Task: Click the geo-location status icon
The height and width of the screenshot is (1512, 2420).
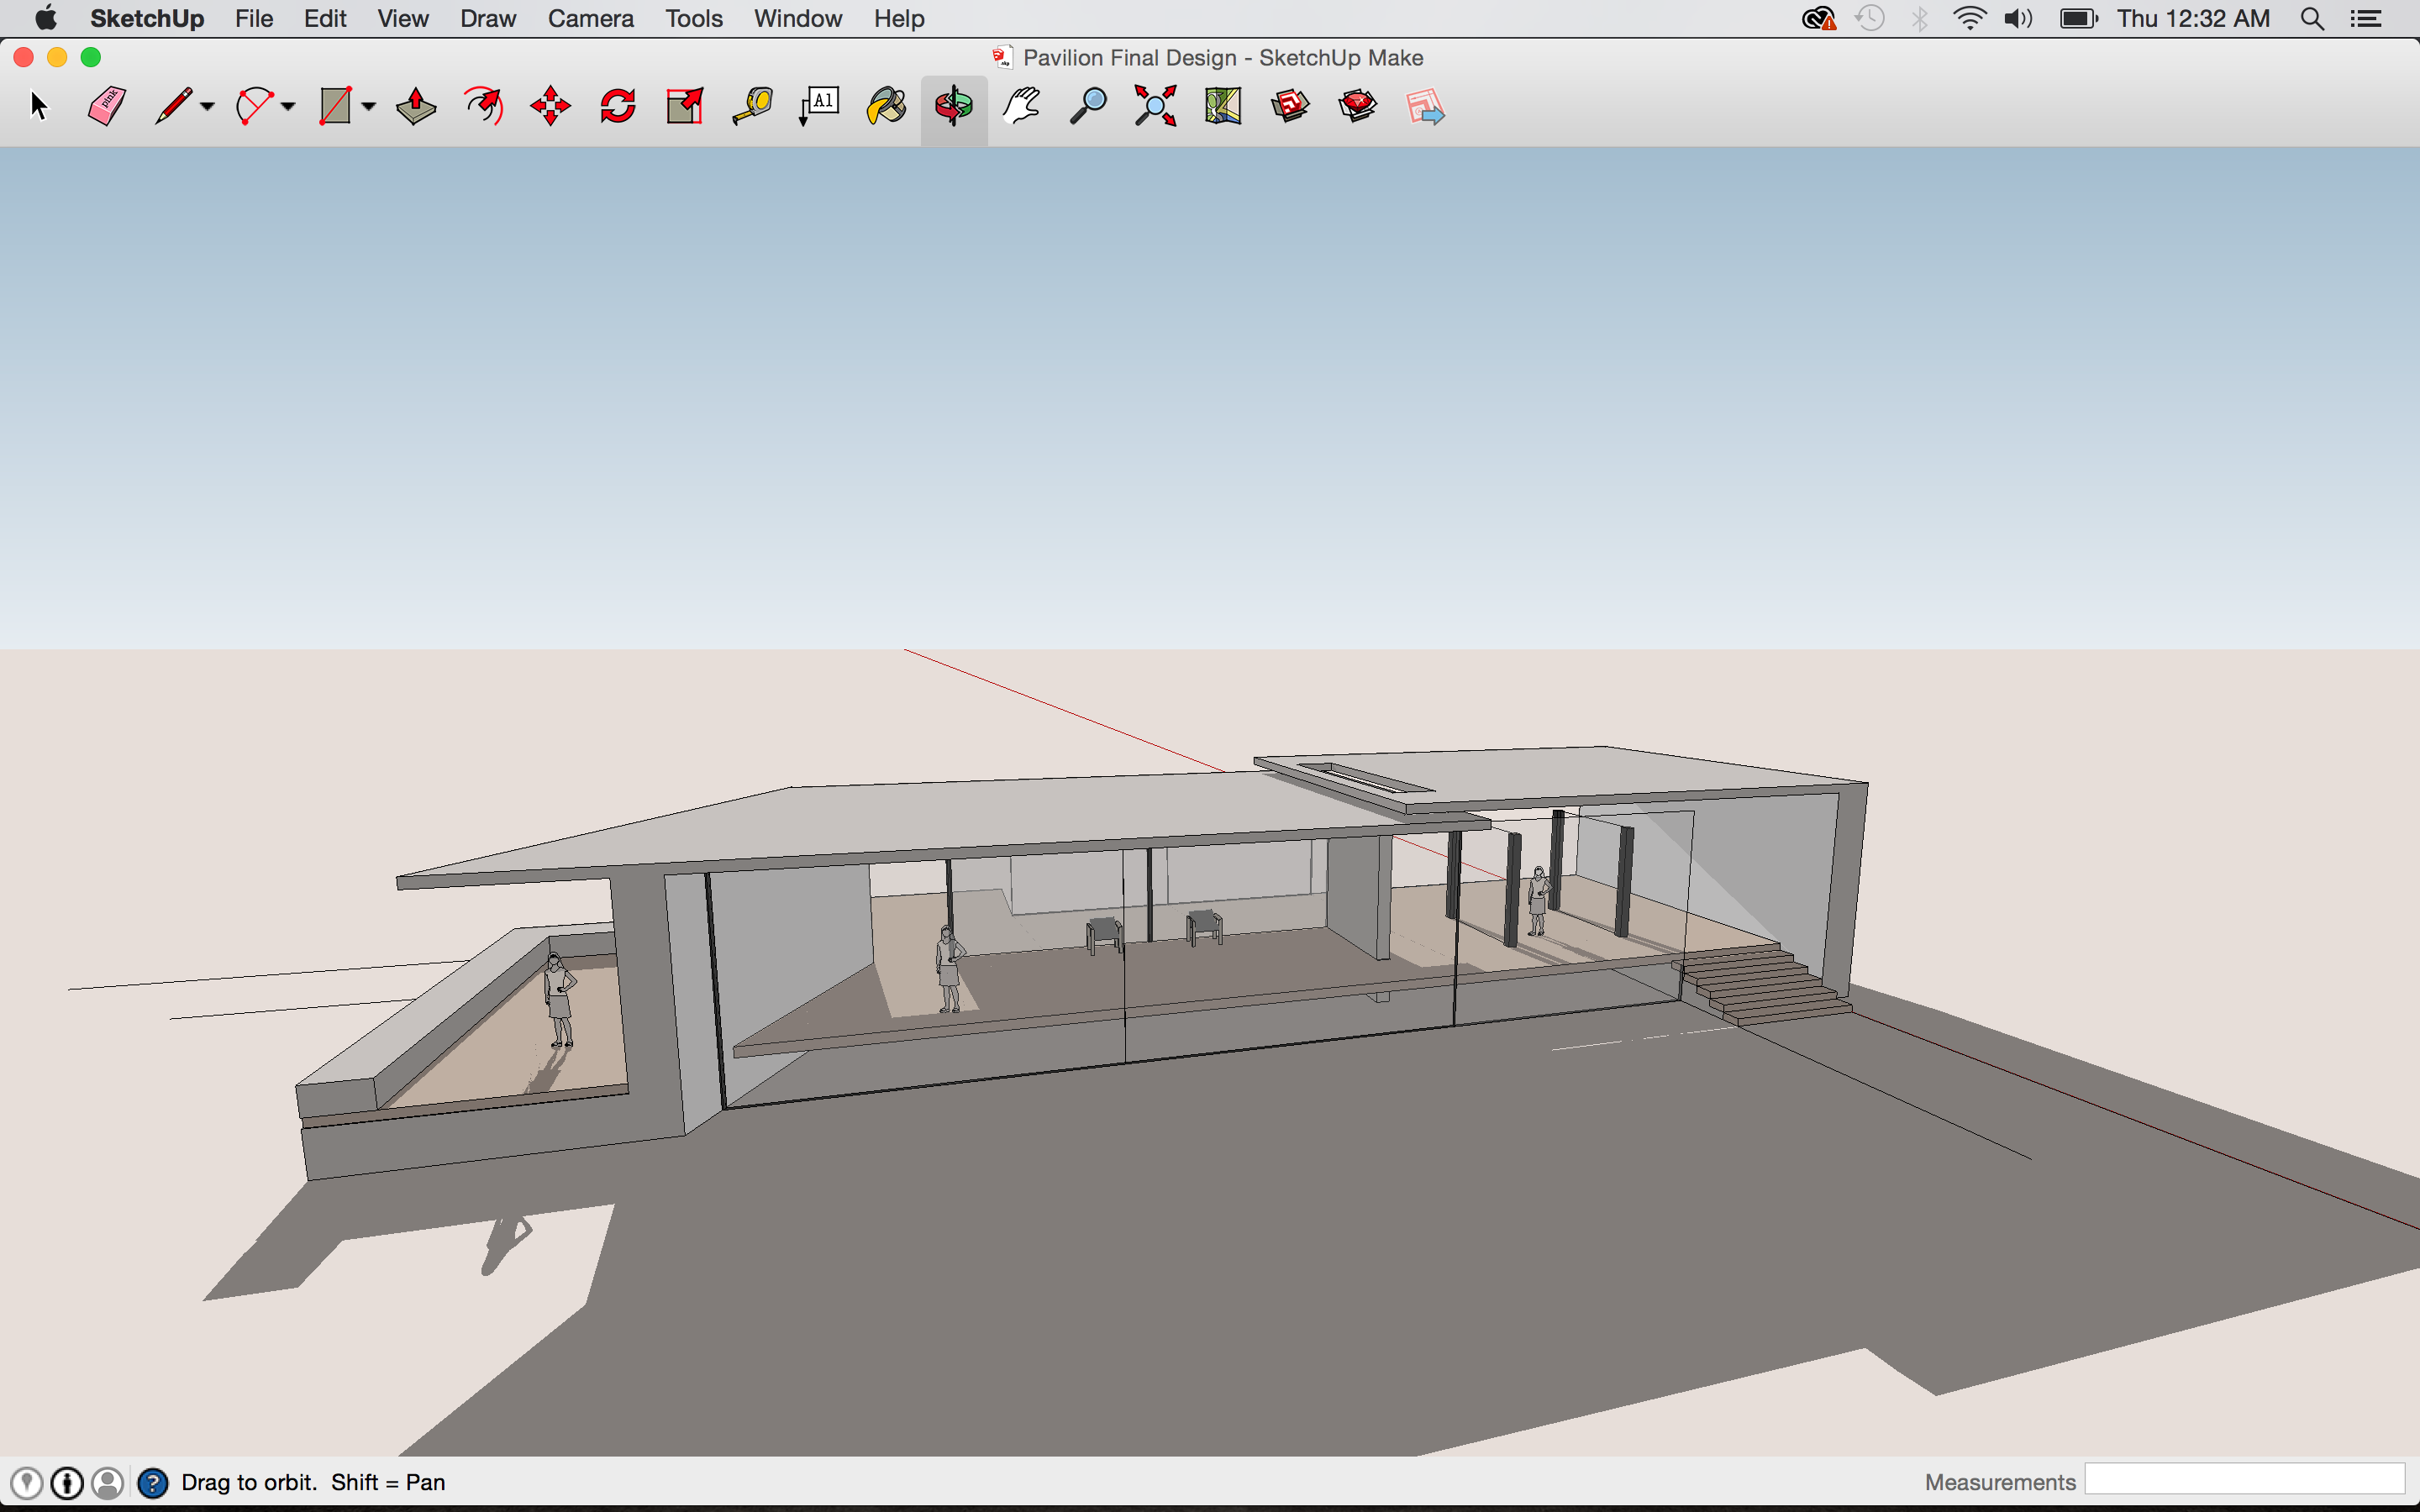Action: [26, 1482]
